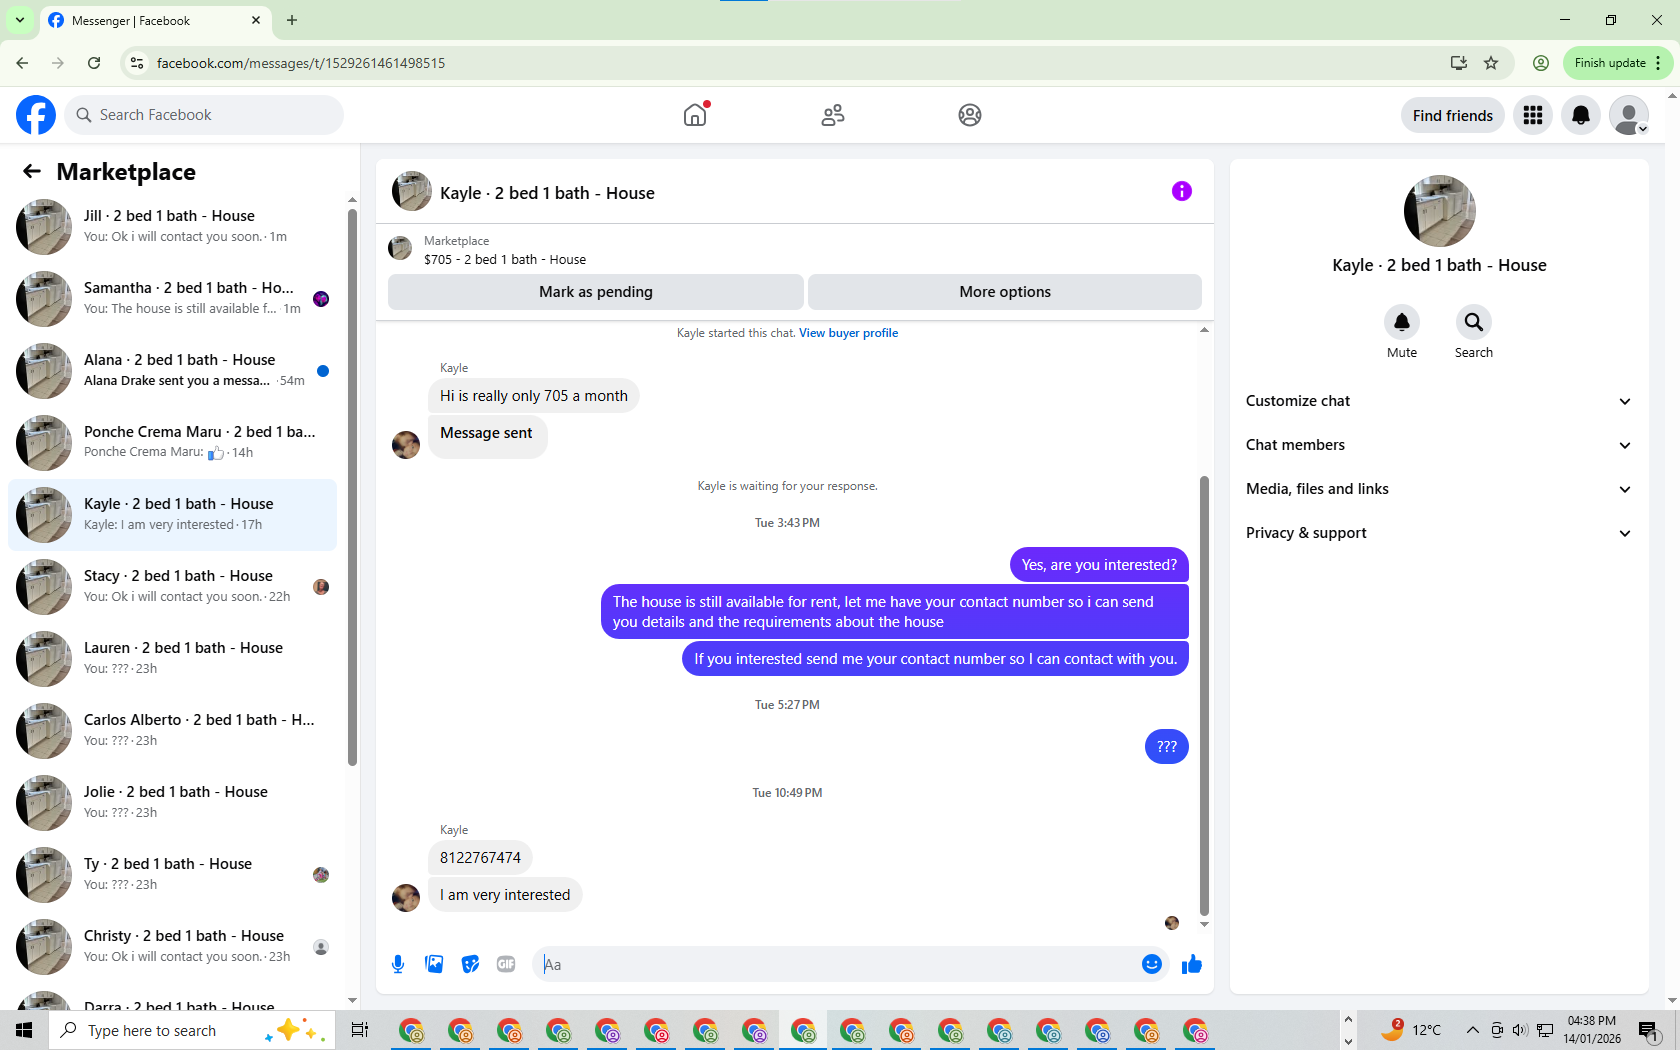
Task: Click More options button
Action: pos(1005,292)
